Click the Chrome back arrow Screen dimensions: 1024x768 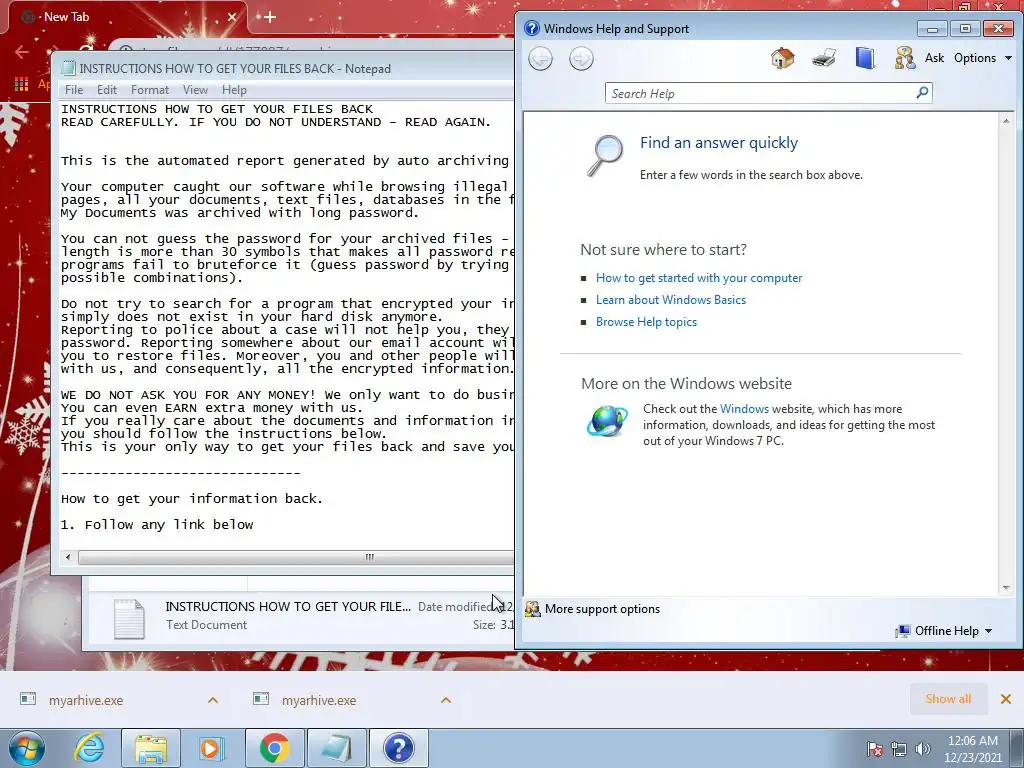point(22,52)
